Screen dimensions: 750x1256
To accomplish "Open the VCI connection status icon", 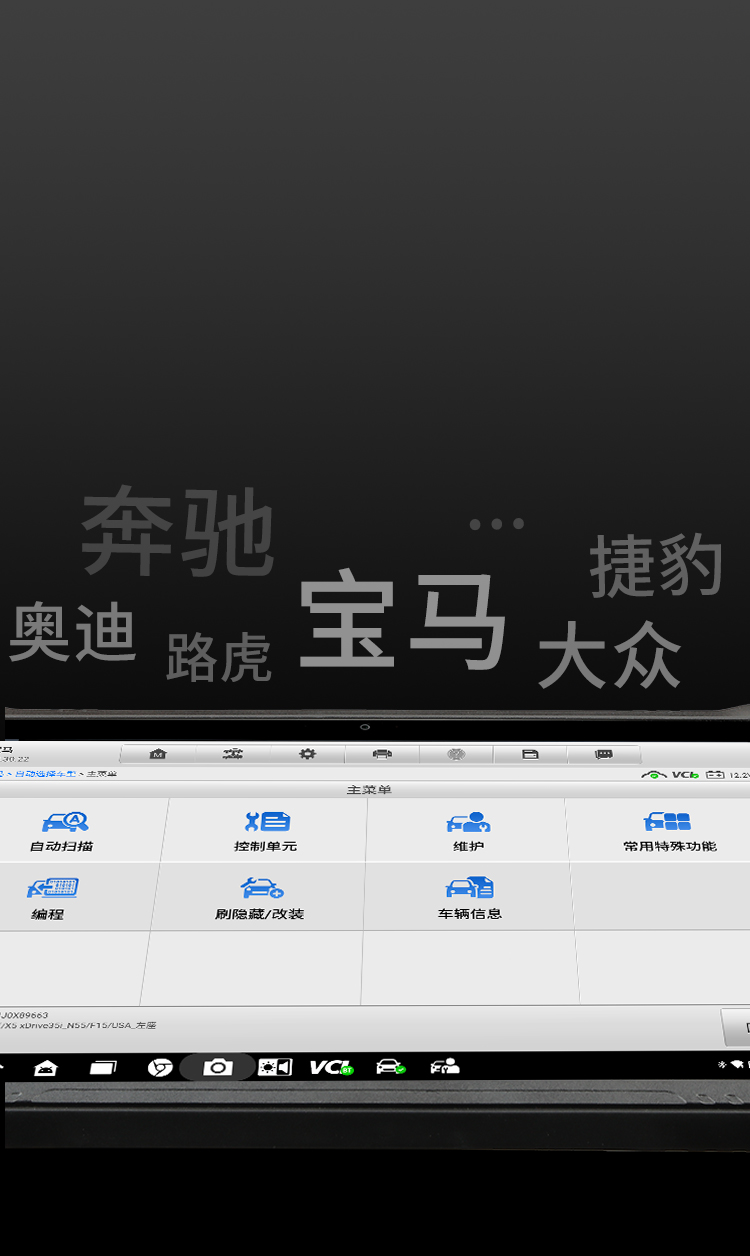I will pos(330,1067).
